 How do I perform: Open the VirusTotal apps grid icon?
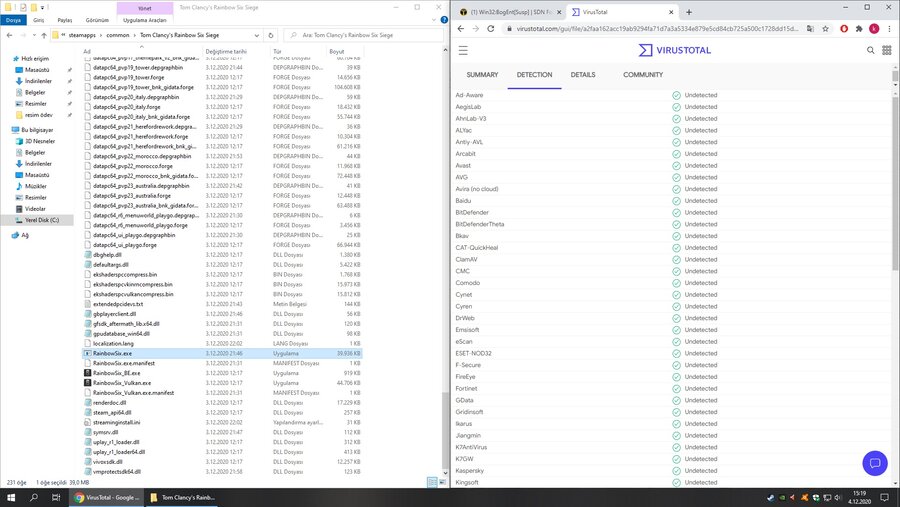point(887,51)
